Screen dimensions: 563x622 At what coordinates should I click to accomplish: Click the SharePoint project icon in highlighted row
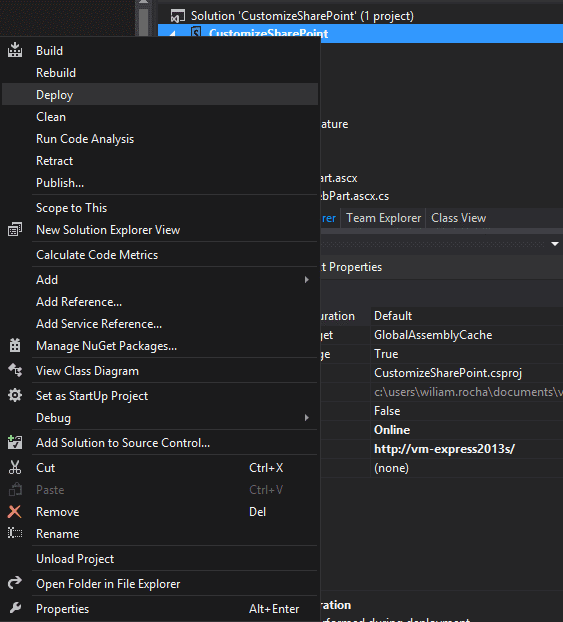point(196,33)
